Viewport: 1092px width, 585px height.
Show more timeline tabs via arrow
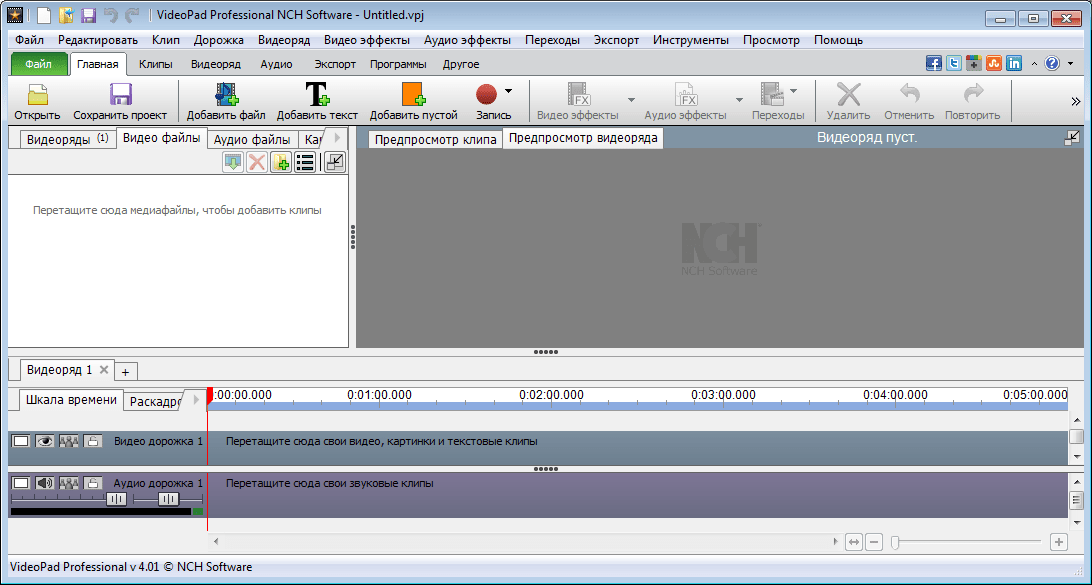(196, 400)
